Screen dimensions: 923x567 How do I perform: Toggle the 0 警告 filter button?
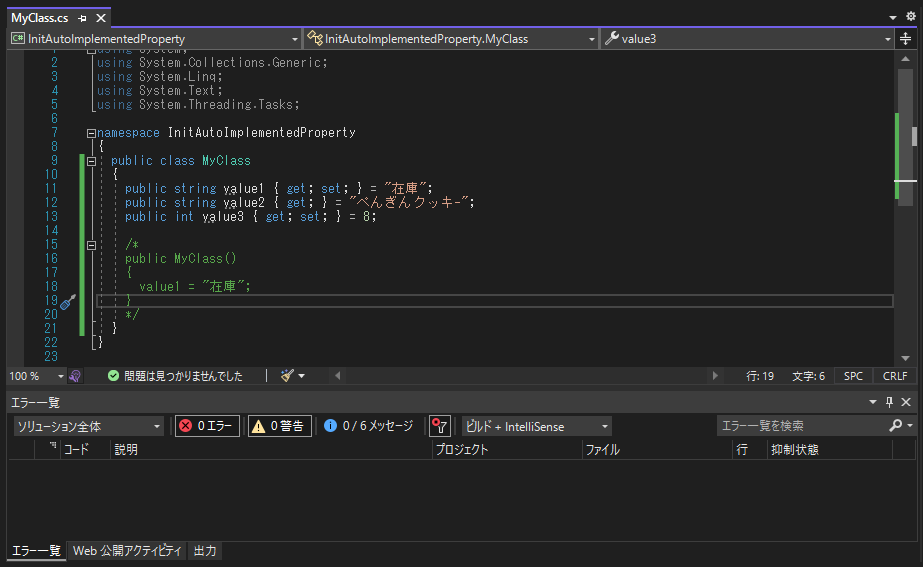click(x=280, y=426)
